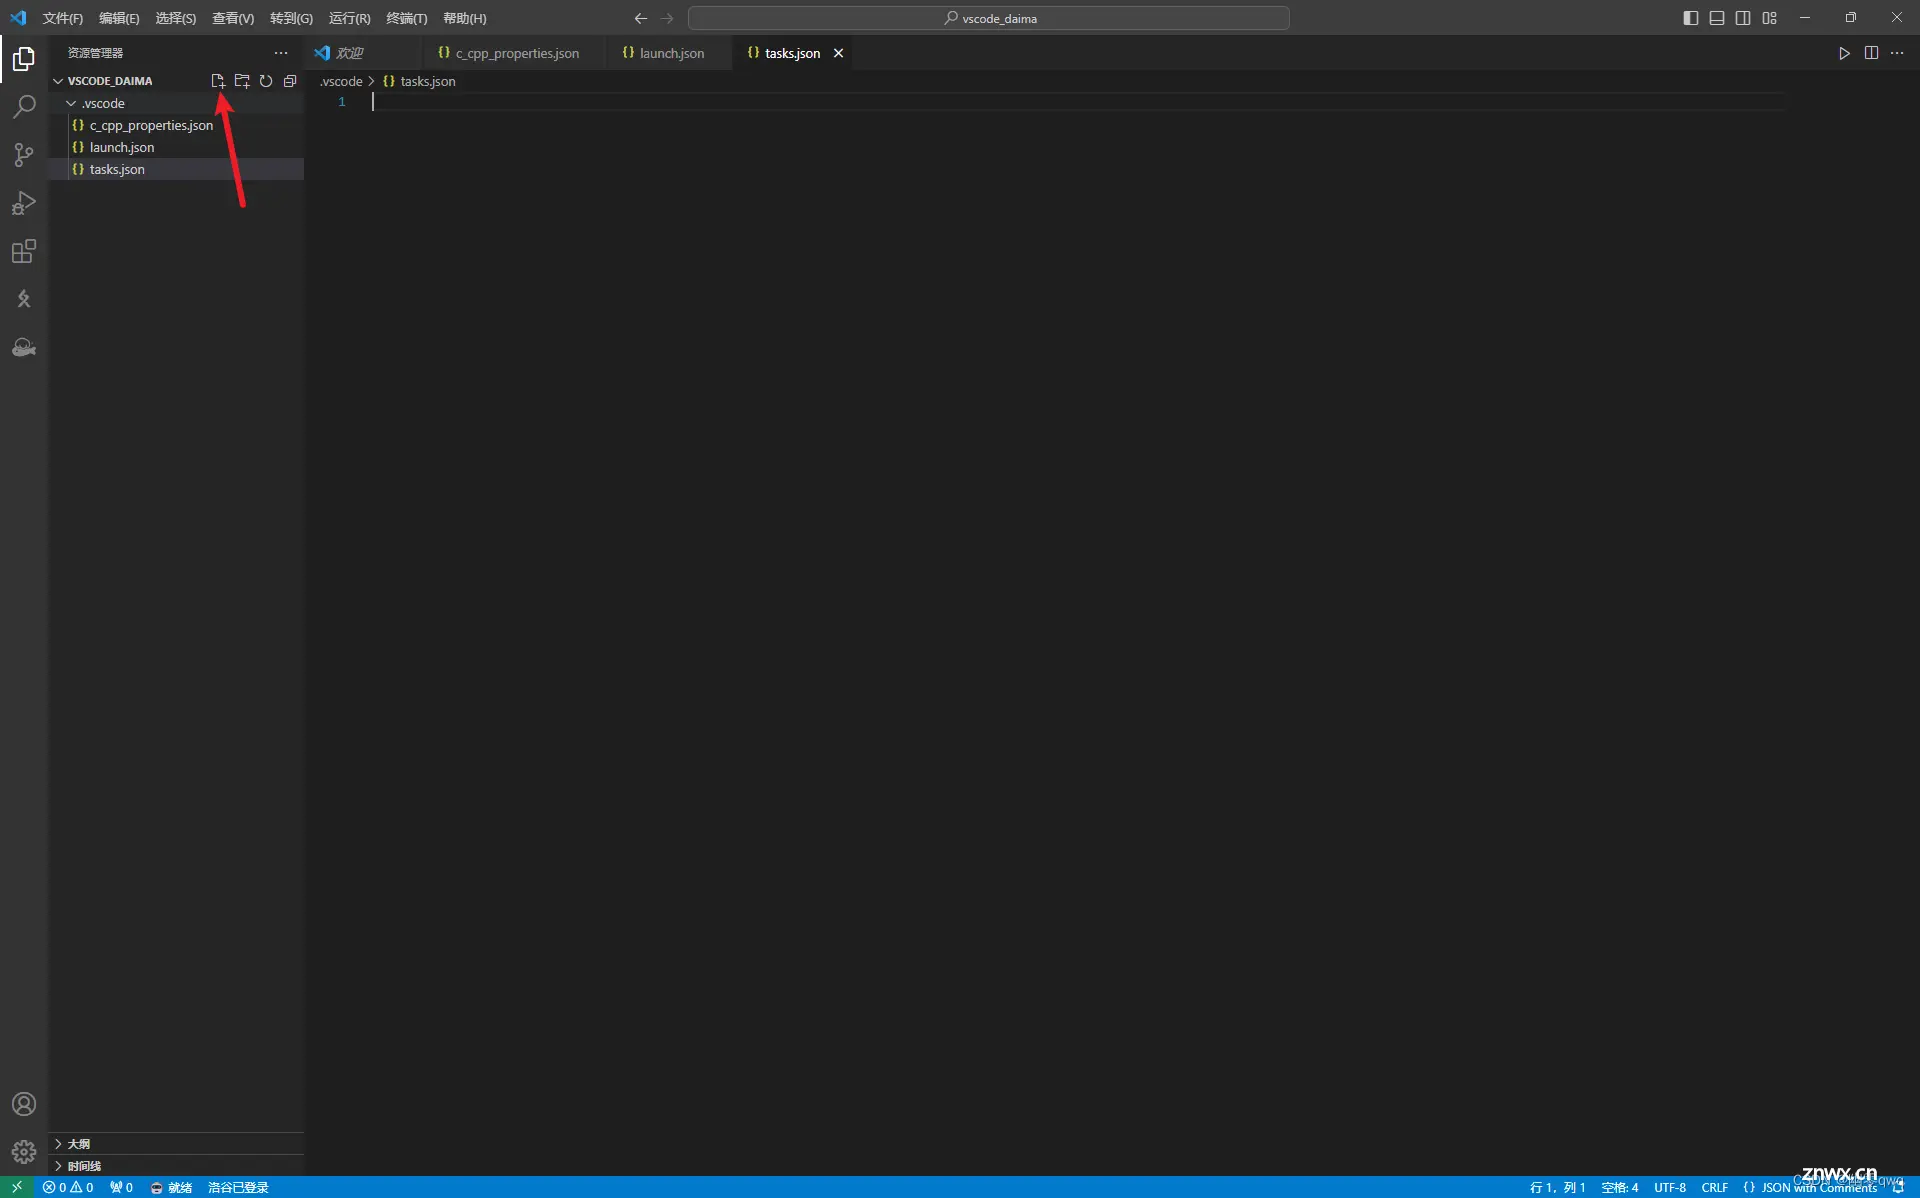The width and height of the screenshot is (1920, 1198).
Task: Open the Source Control view
Action: (x=24, y=155)
